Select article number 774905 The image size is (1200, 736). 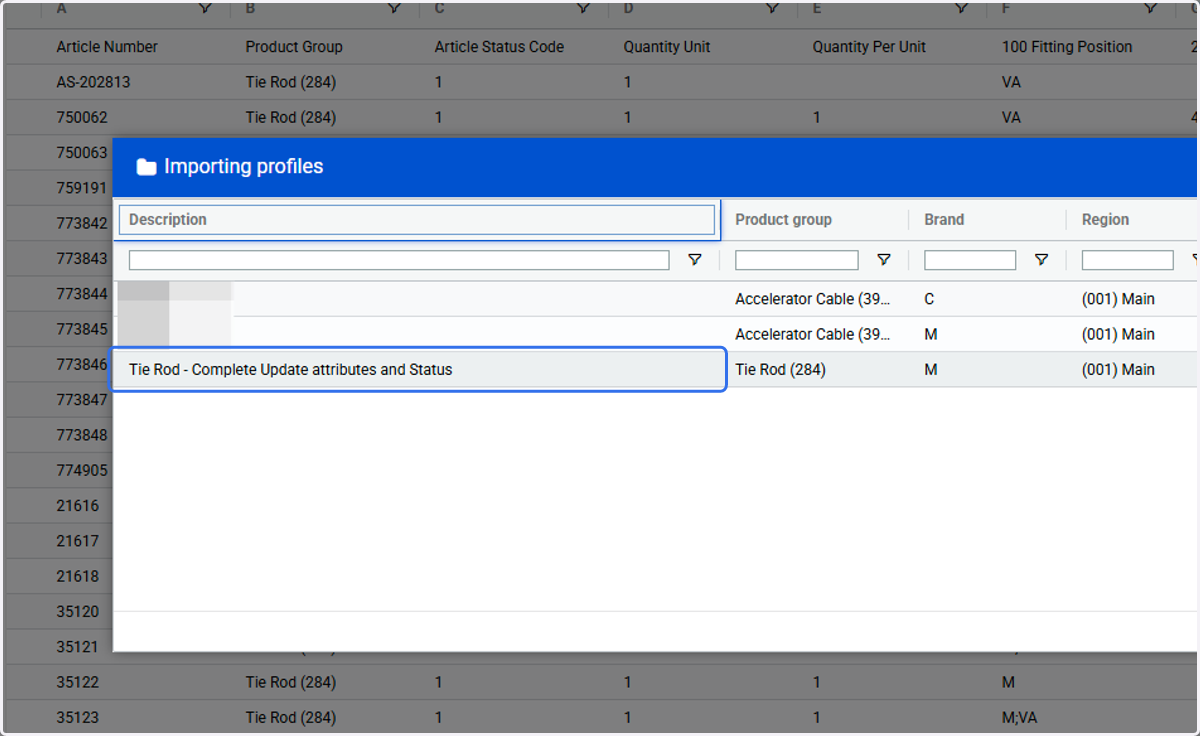[x=82, y=470]
